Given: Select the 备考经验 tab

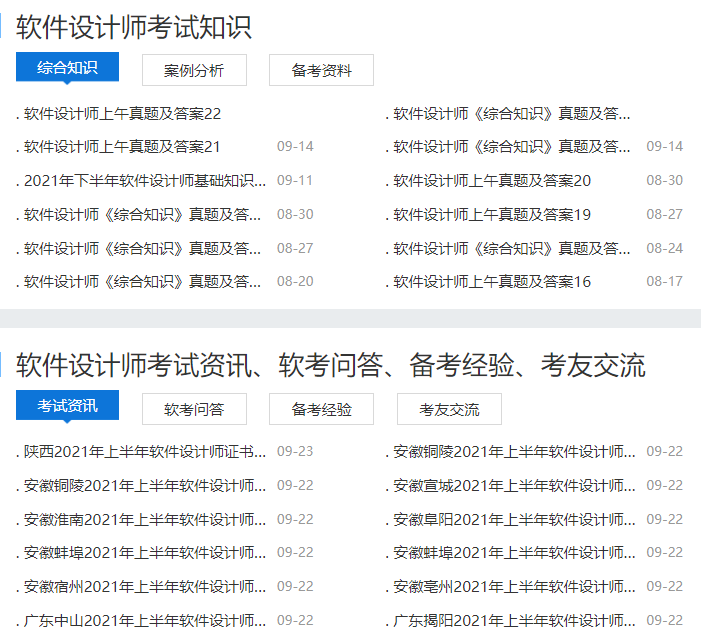Looking at the screenshot, I should pyautogui.click(x=321, y=409).
